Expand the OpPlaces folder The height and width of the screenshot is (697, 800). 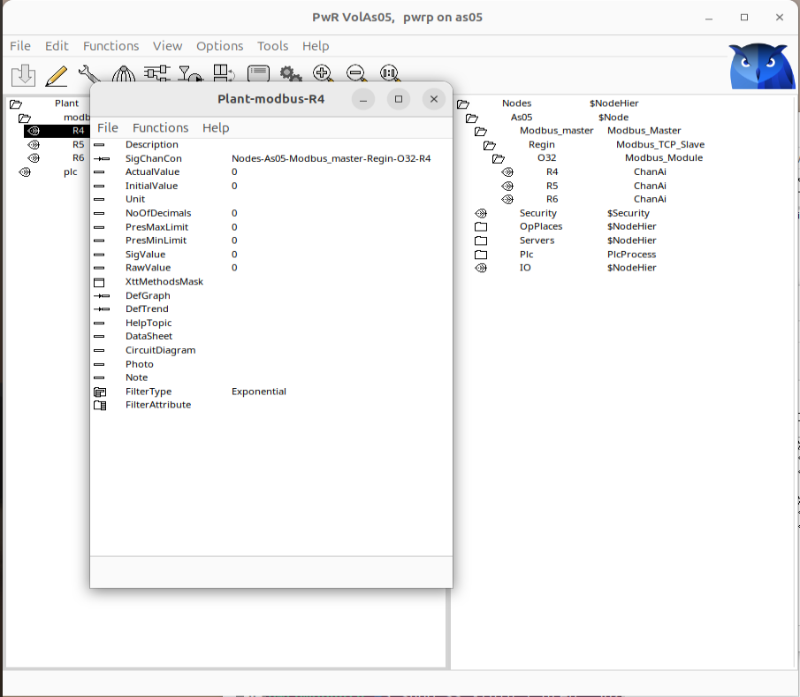[481, 227]
